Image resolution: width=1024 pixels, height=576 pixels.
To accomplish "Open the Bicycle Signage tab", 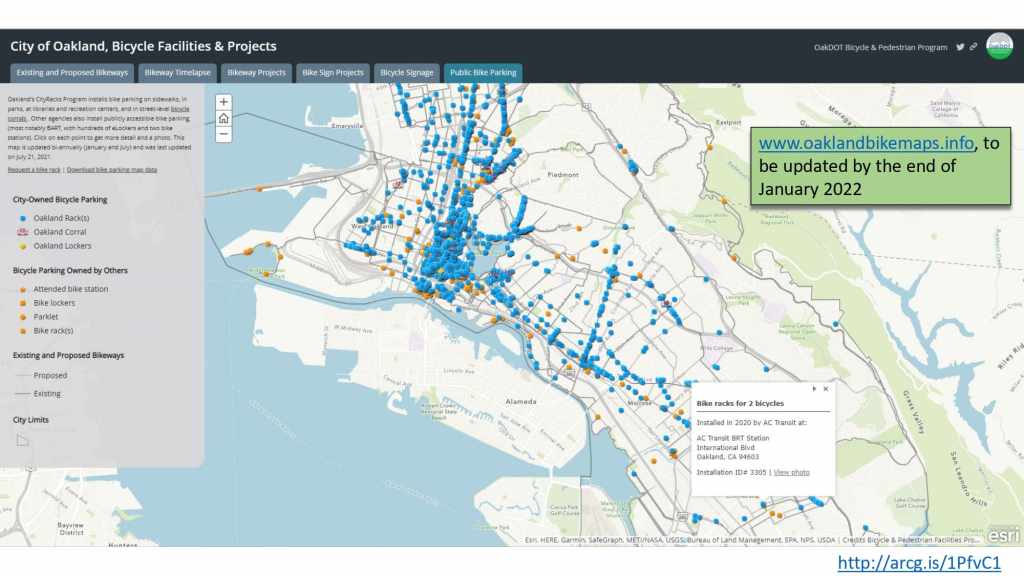I will [x=407, y=73].
